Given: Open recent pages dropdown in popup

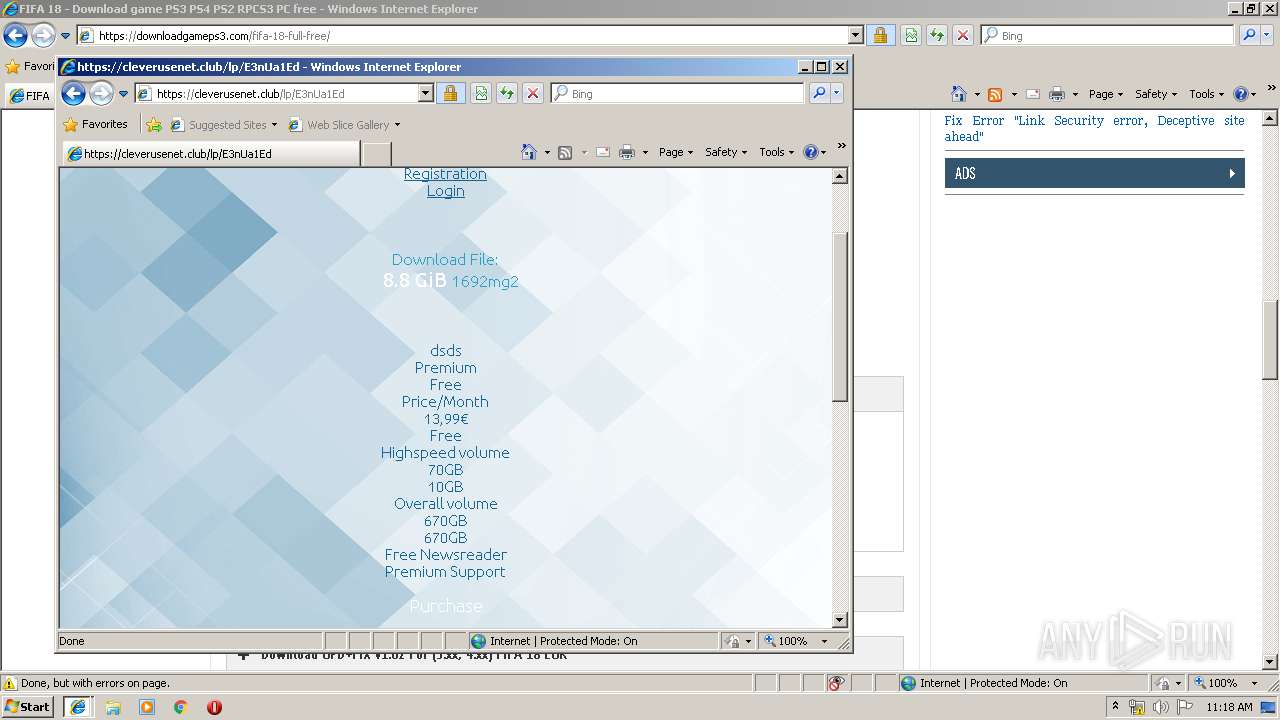Looking at the screenshot, I should pyautogui.click(x=124, y=94).
